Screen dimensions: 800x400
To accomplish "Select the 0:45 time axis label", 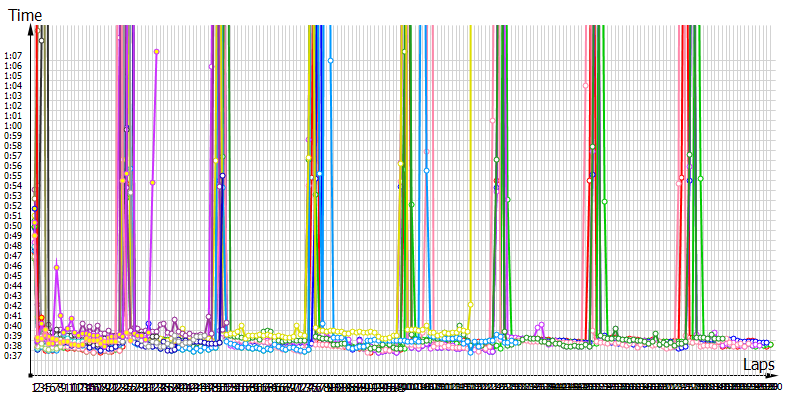I will click(13, 276).
